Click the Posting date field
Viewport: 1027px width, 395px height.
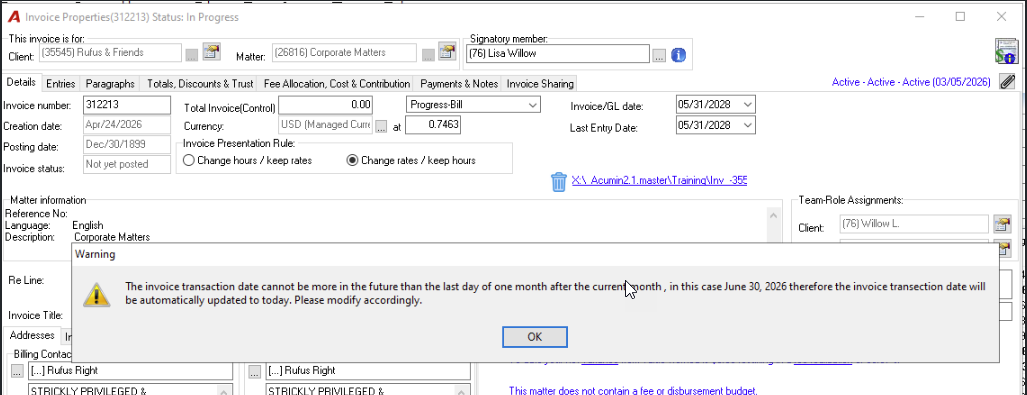(127, 145)
